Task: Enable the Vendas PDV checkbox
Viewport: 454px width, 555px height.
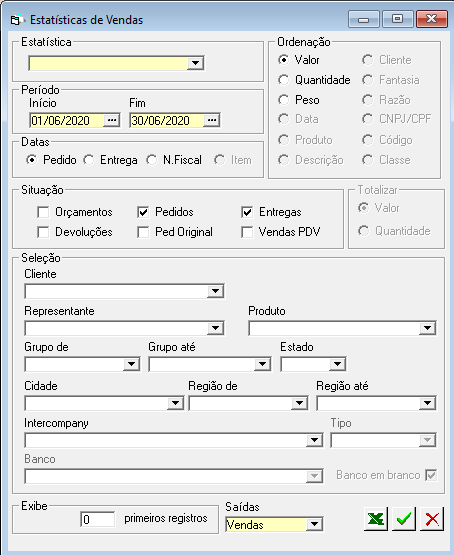Action: pos(247,233)
